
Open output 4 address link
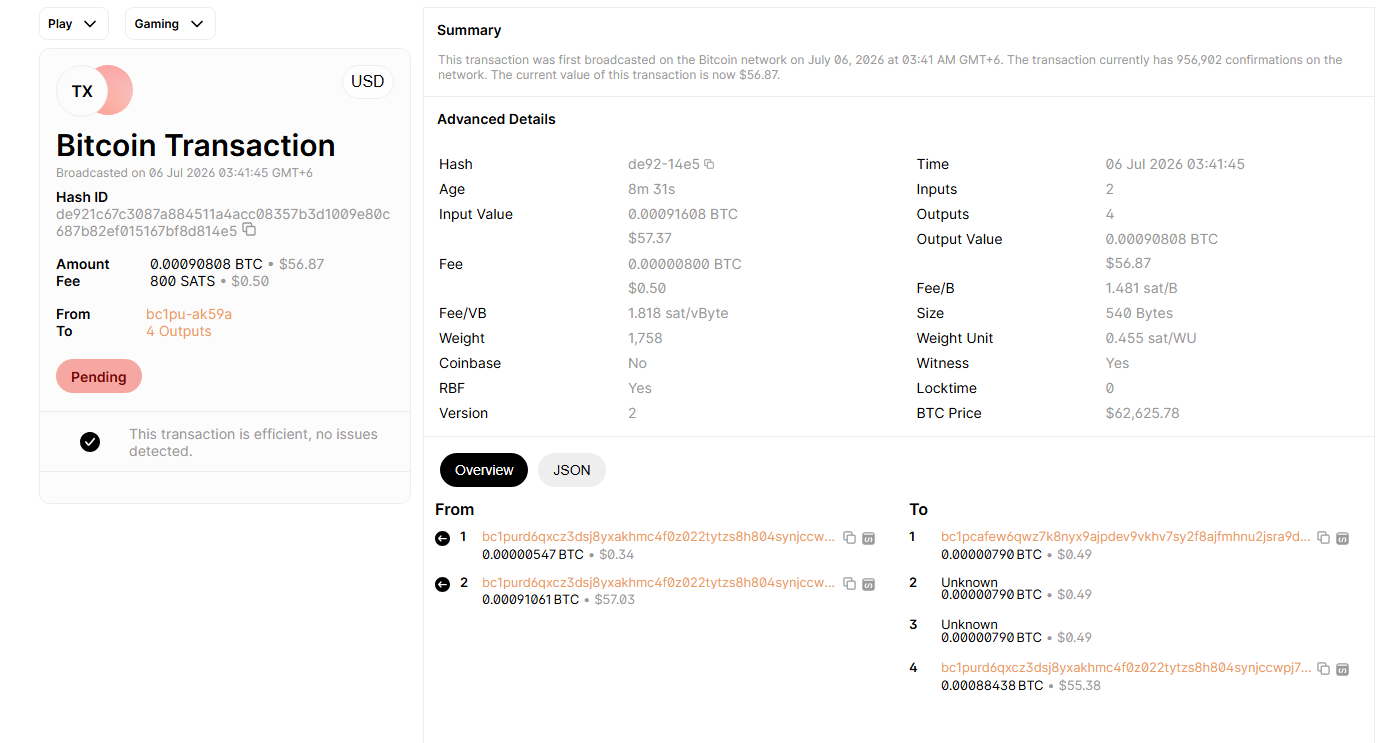1125,668
